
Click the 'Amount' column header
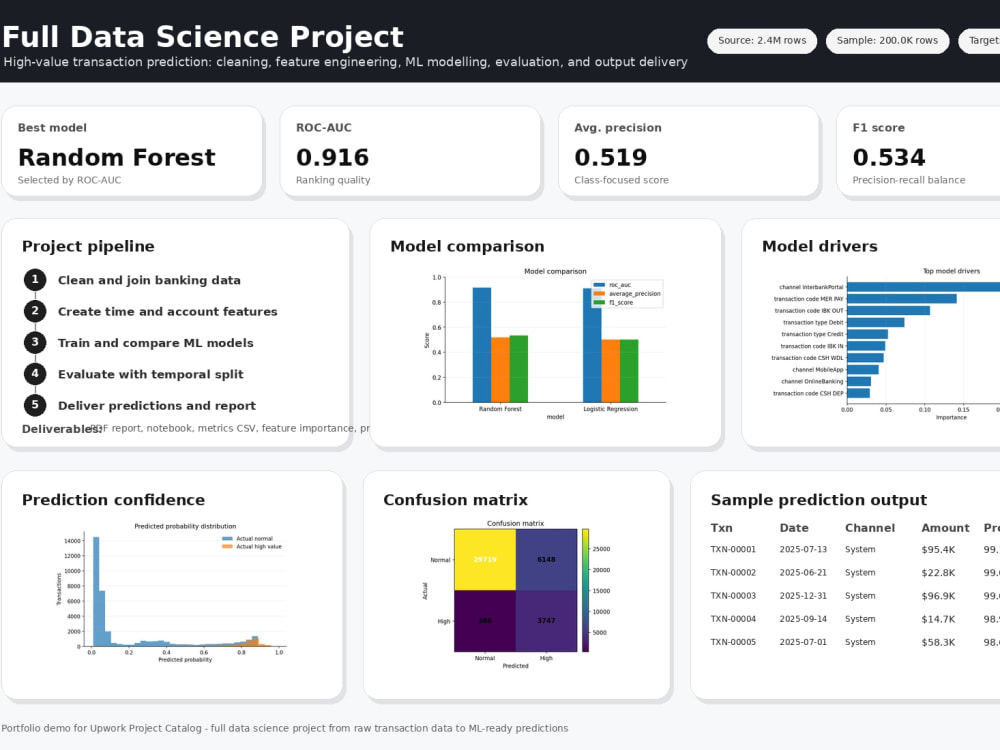point(945,527)
